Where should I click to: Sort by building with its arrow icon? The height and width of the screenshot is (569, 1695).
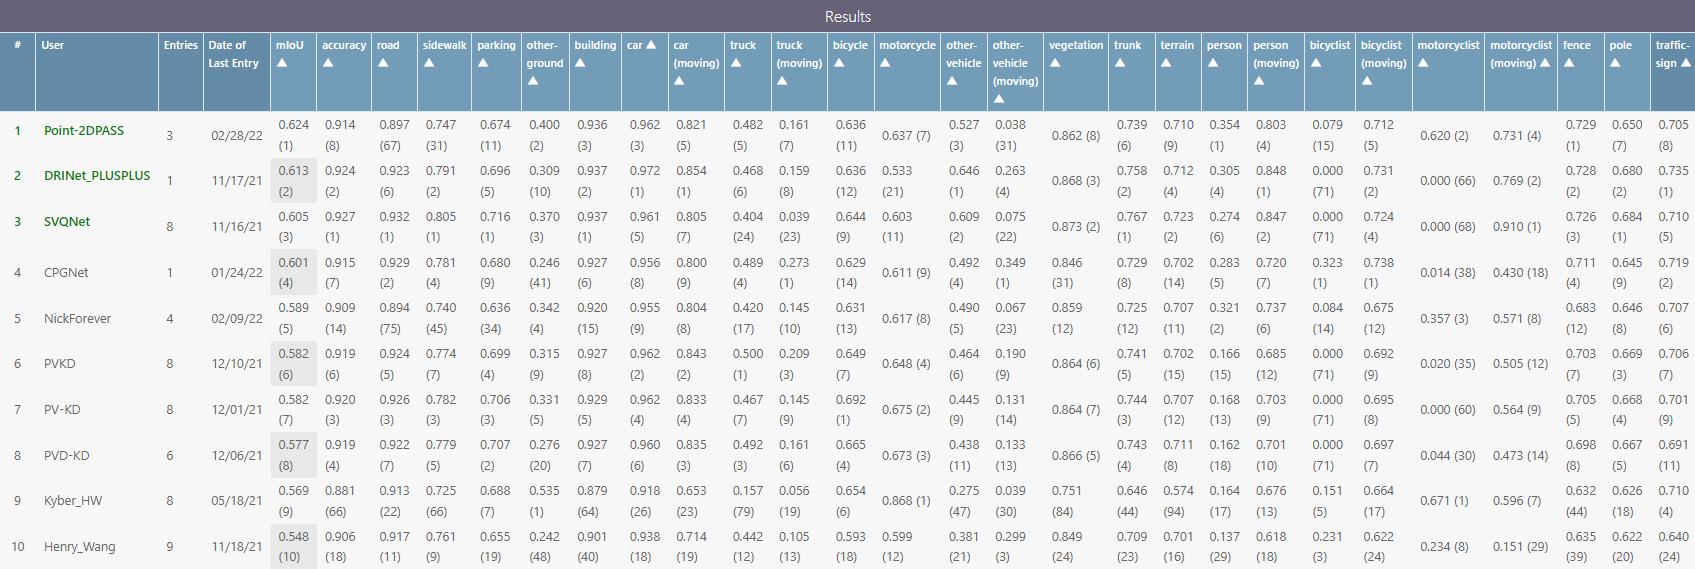[580, 63]
